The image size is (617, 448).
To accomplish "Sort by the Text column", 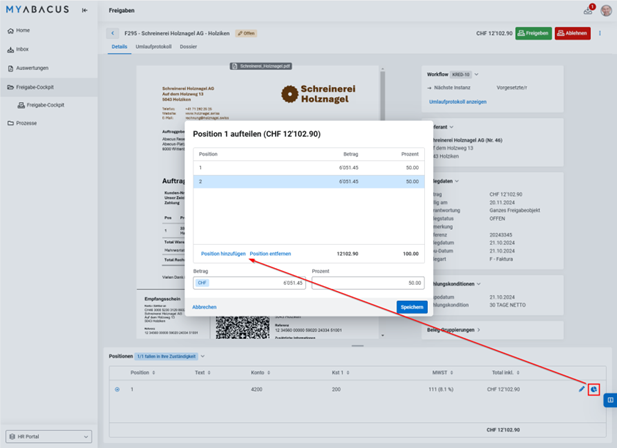I will [203, 372].
